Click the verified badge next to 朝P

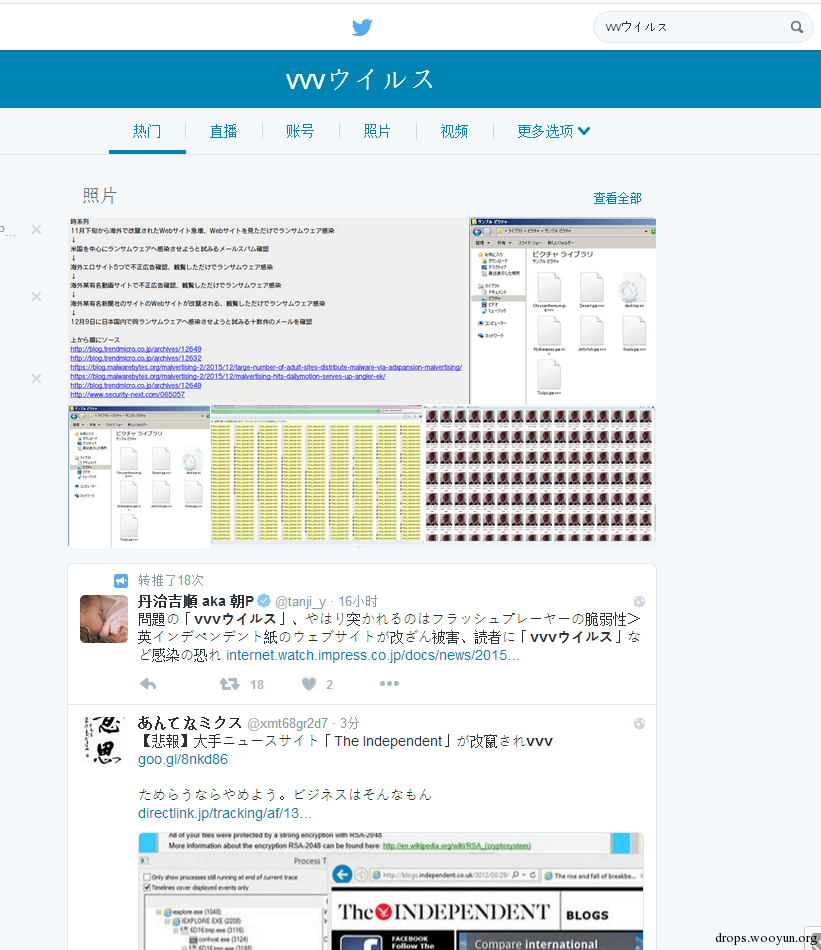click(264, 601)
